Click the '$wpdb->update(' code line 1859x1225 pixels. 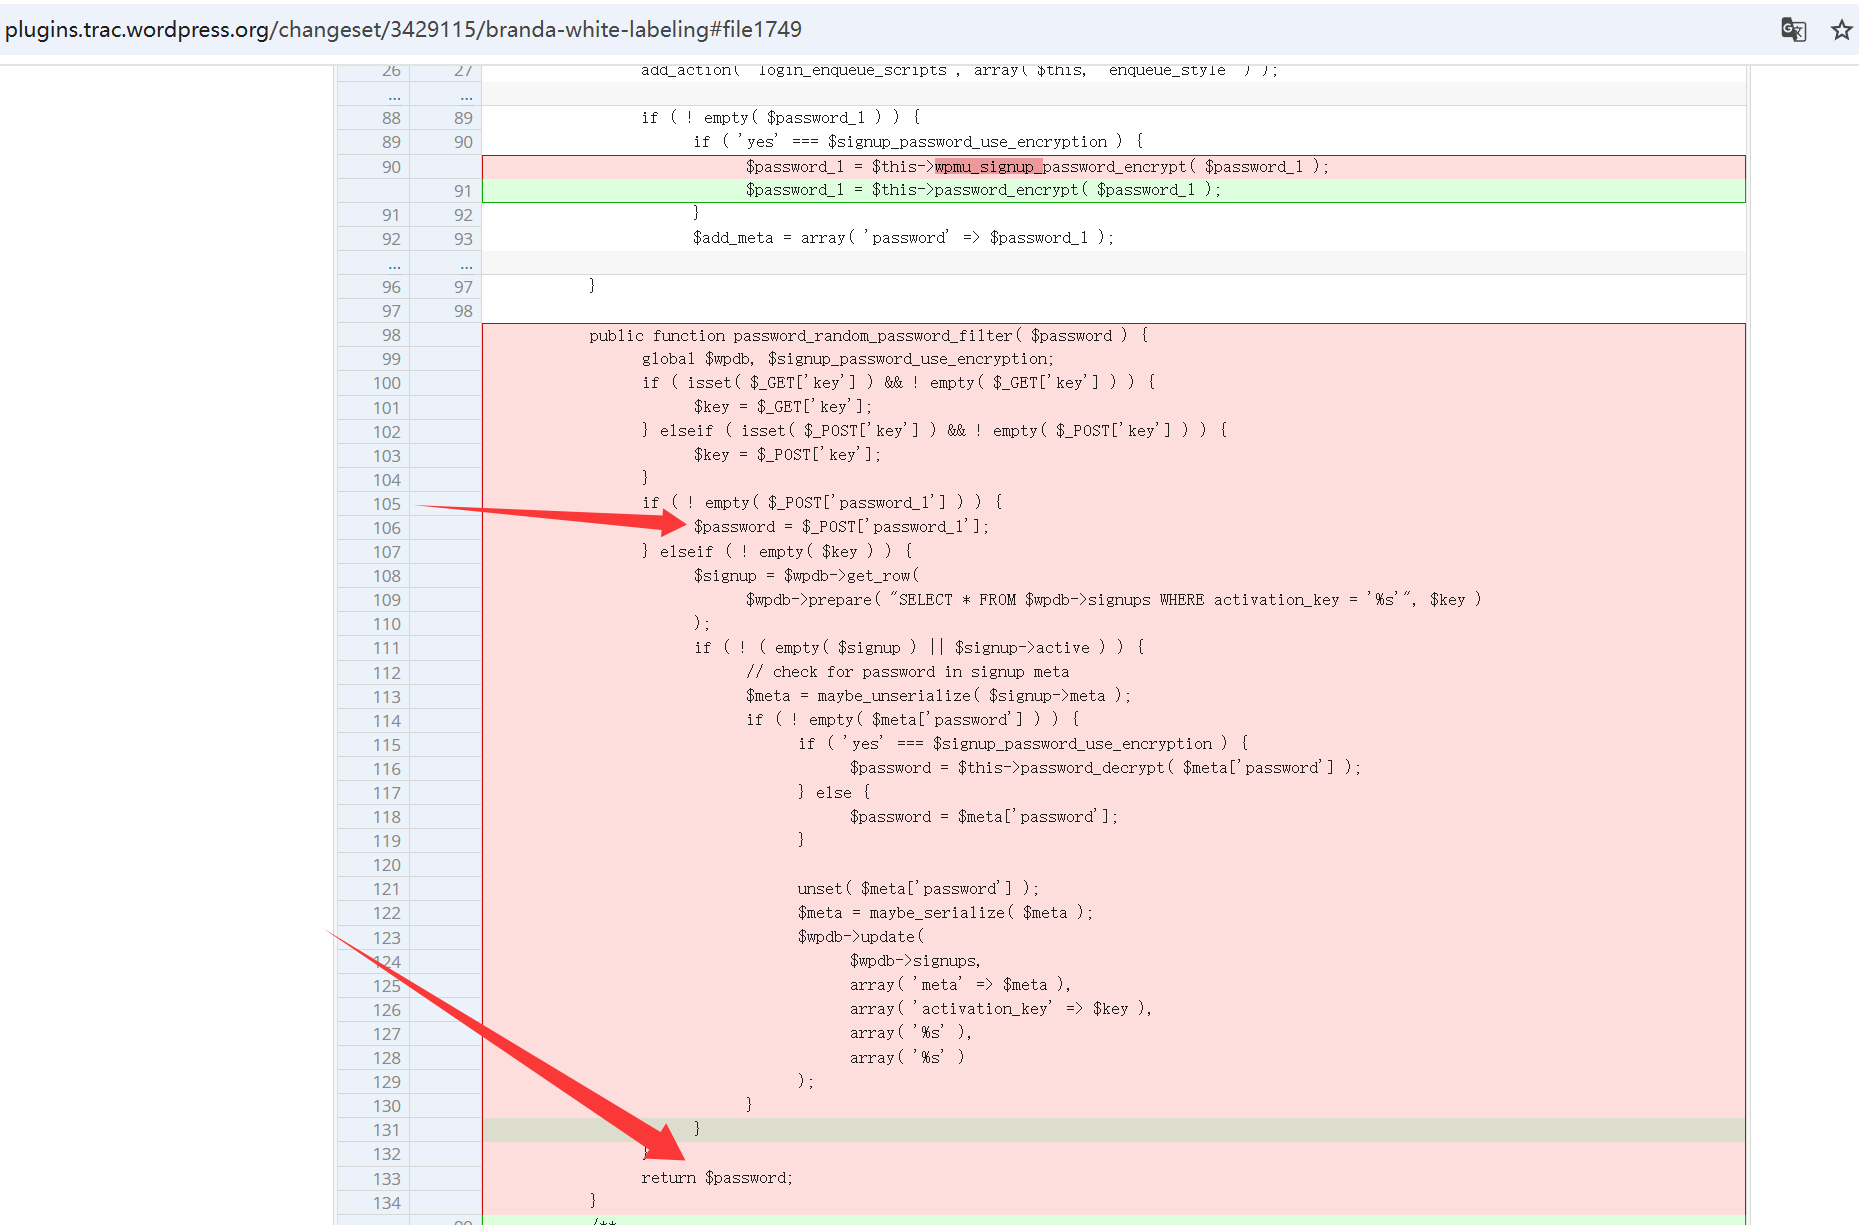click(x=860, y=937)
